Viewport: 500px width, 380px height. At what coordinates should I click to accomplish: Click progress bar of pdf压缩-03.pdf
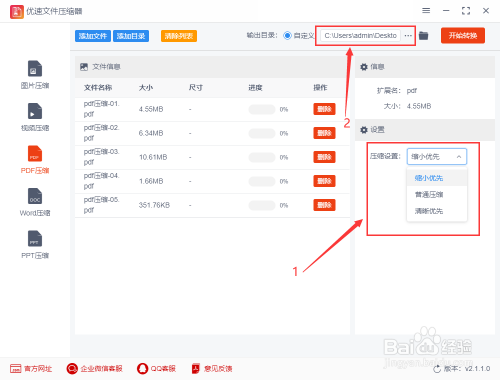coord(262,157)
